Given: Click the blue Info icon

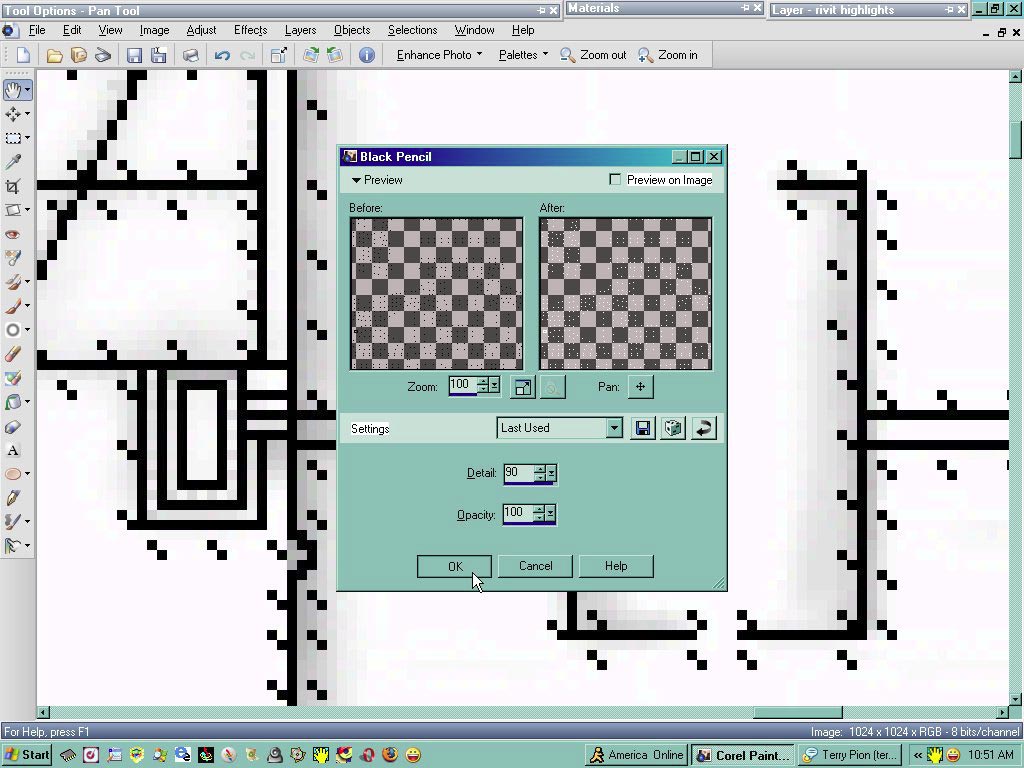Looking at the screenshot, I should (x=366, y=56).
